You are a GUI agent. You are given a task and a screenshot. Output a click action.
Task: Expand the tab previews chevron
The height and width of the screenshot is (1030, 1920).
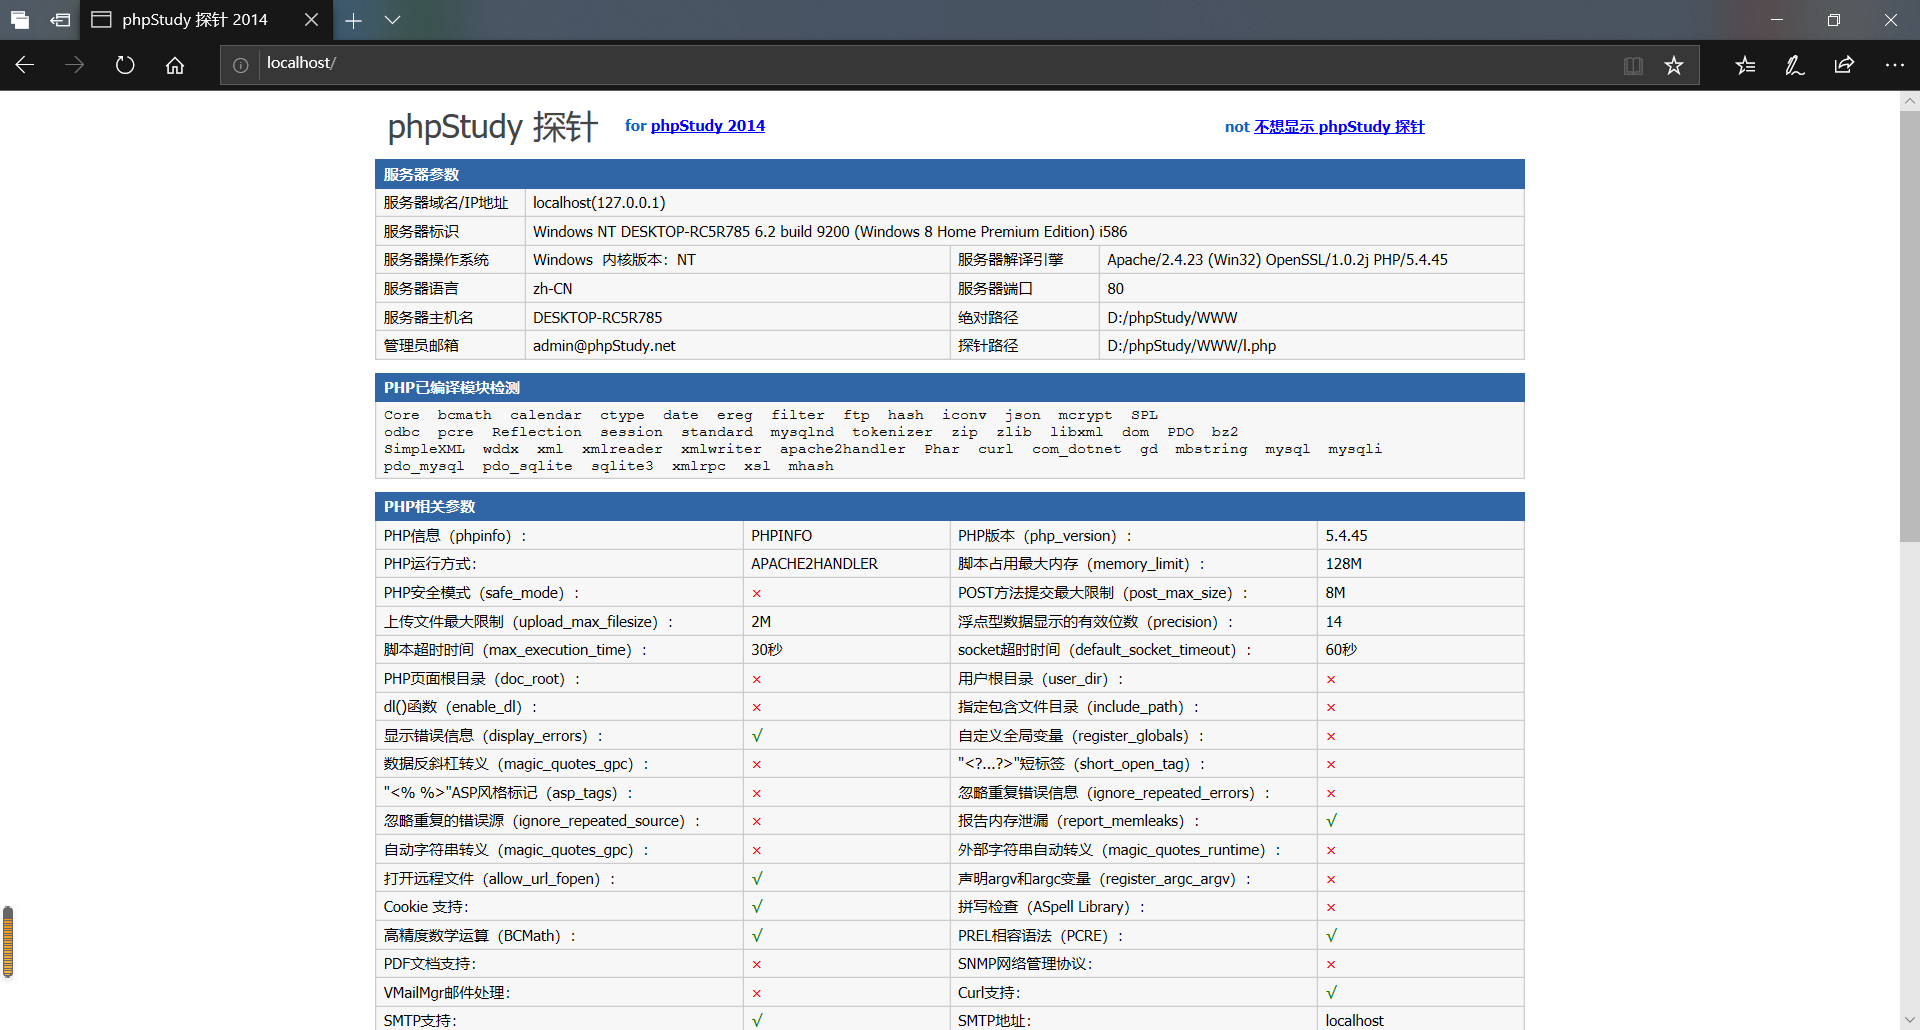[x=393, y=20]
